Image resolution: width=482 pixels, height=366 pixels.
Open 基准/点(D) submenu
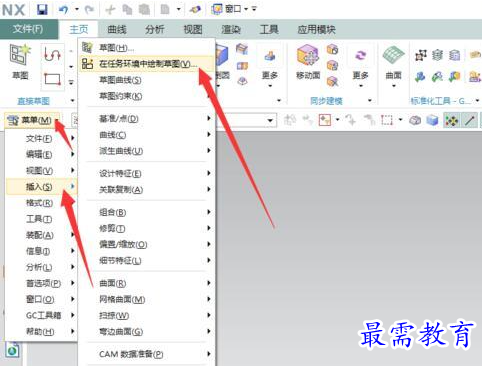click(147, 118)
